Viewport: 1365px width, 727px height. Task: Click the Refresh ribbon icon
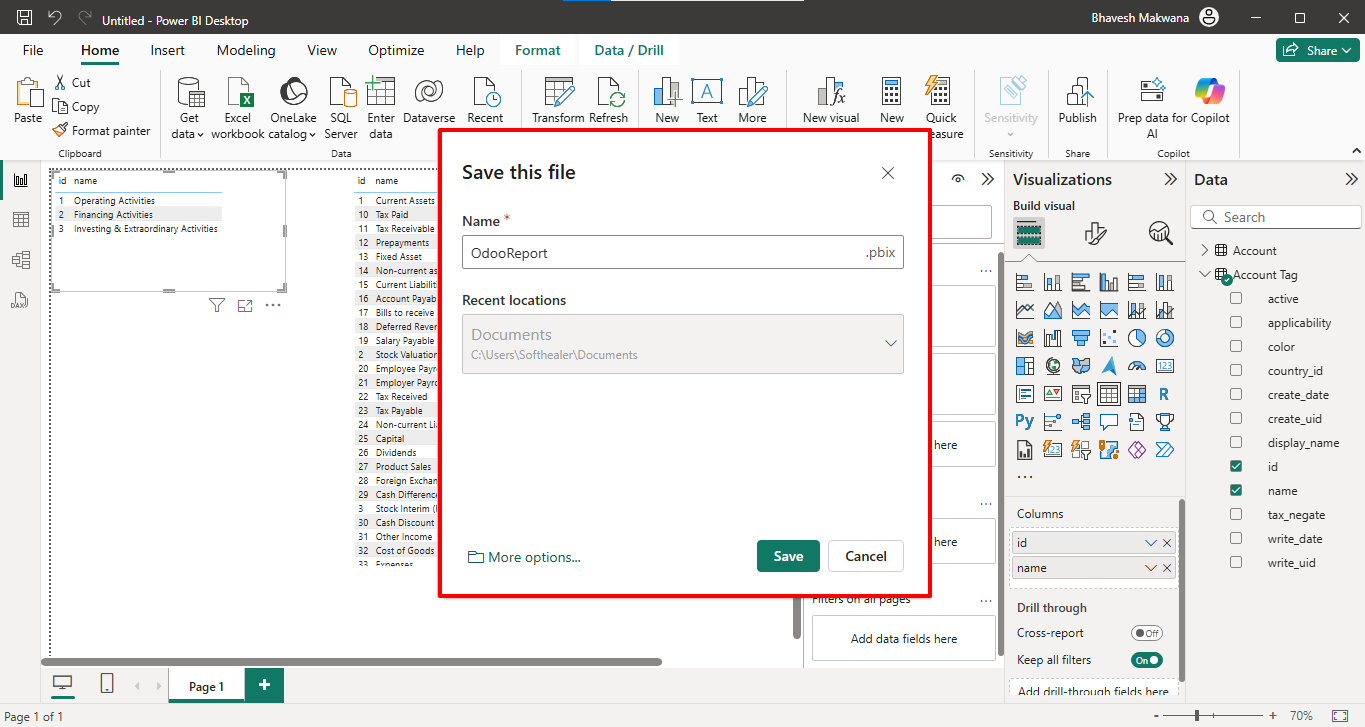(608, 100)
